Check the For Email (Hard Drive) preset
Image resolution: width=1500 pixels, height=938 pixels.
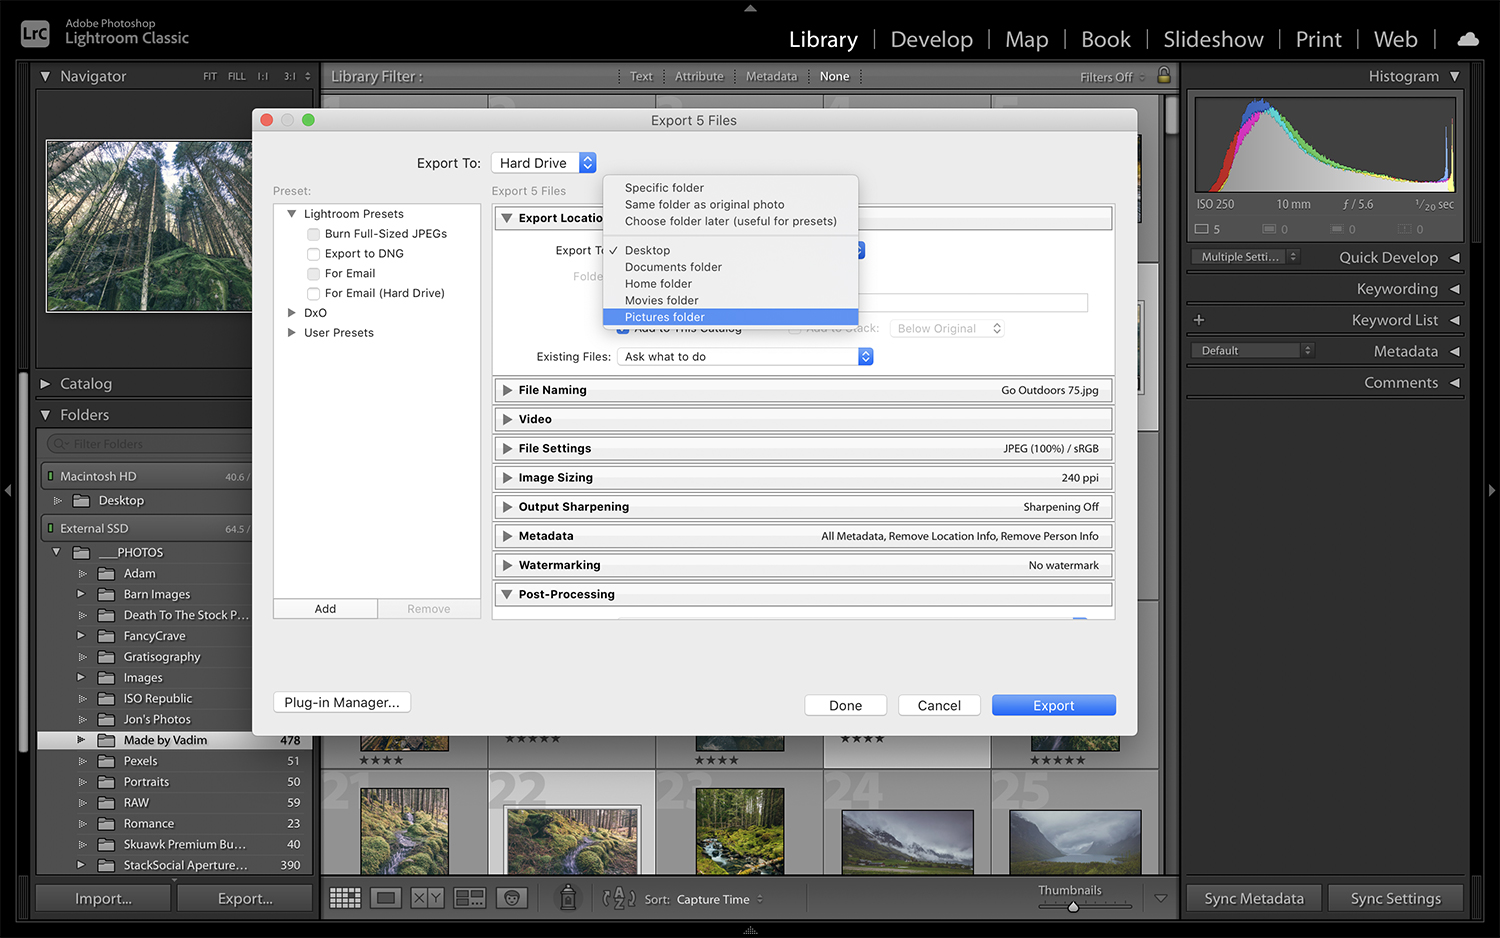point(313,294)
